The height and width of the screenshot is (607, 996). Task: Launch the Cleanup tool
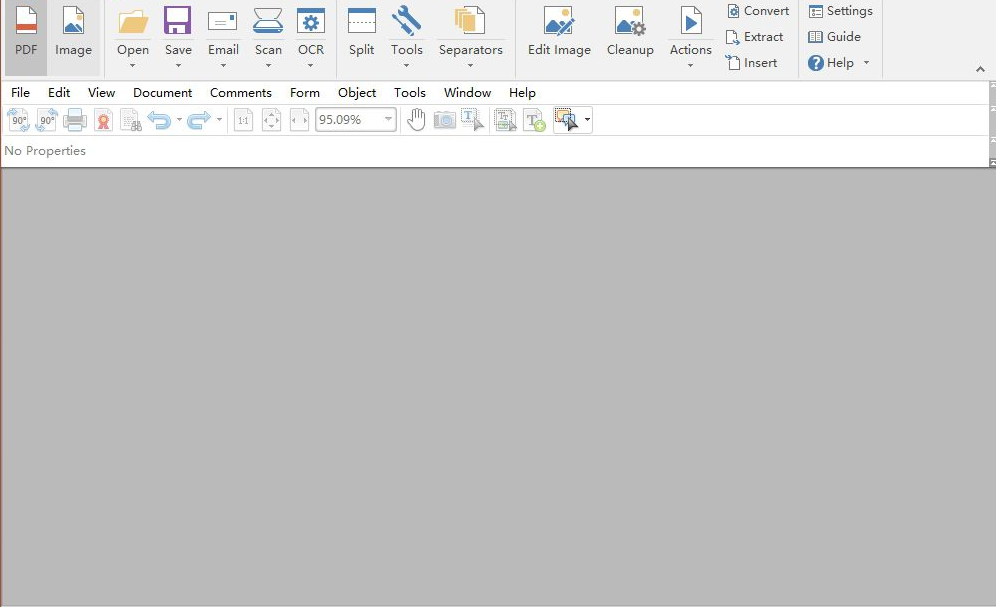(x=630, y=30)
